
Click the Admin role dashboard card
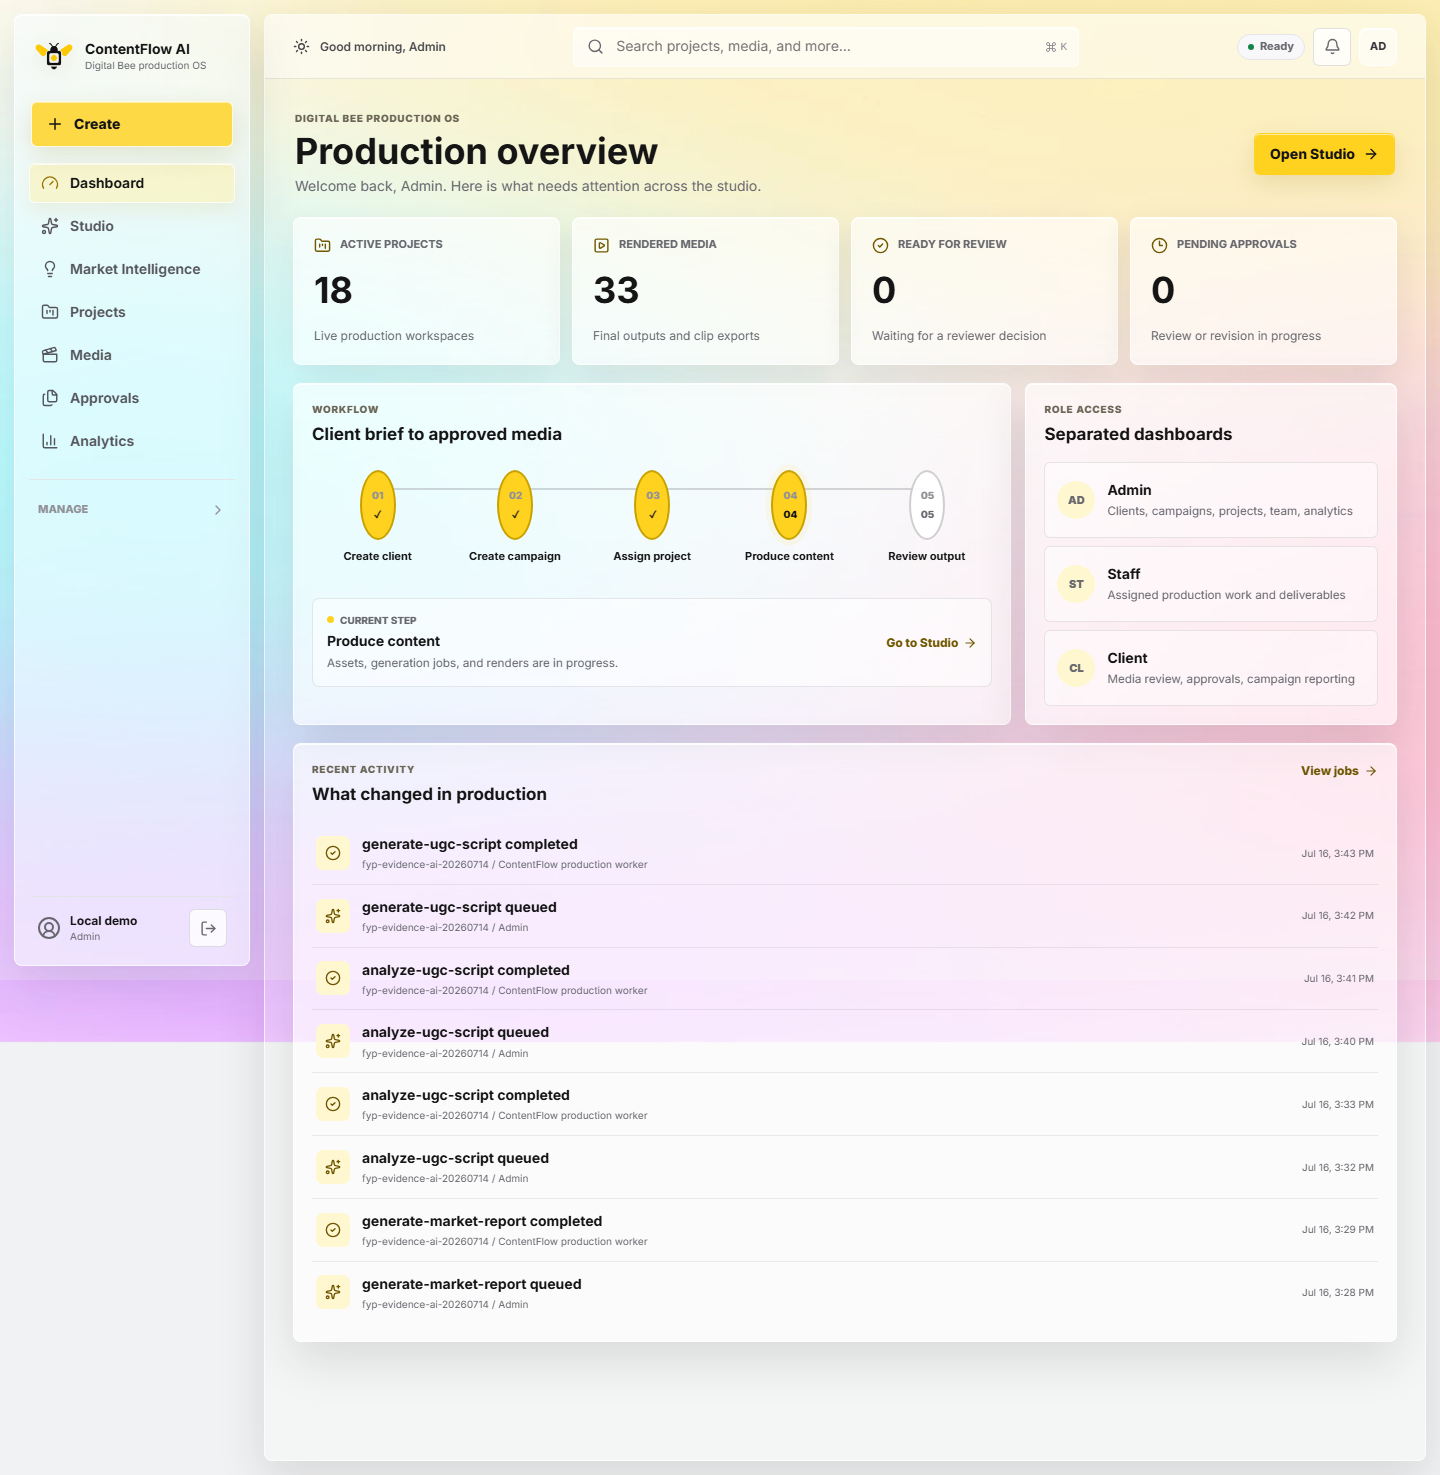pos(1211,500)
